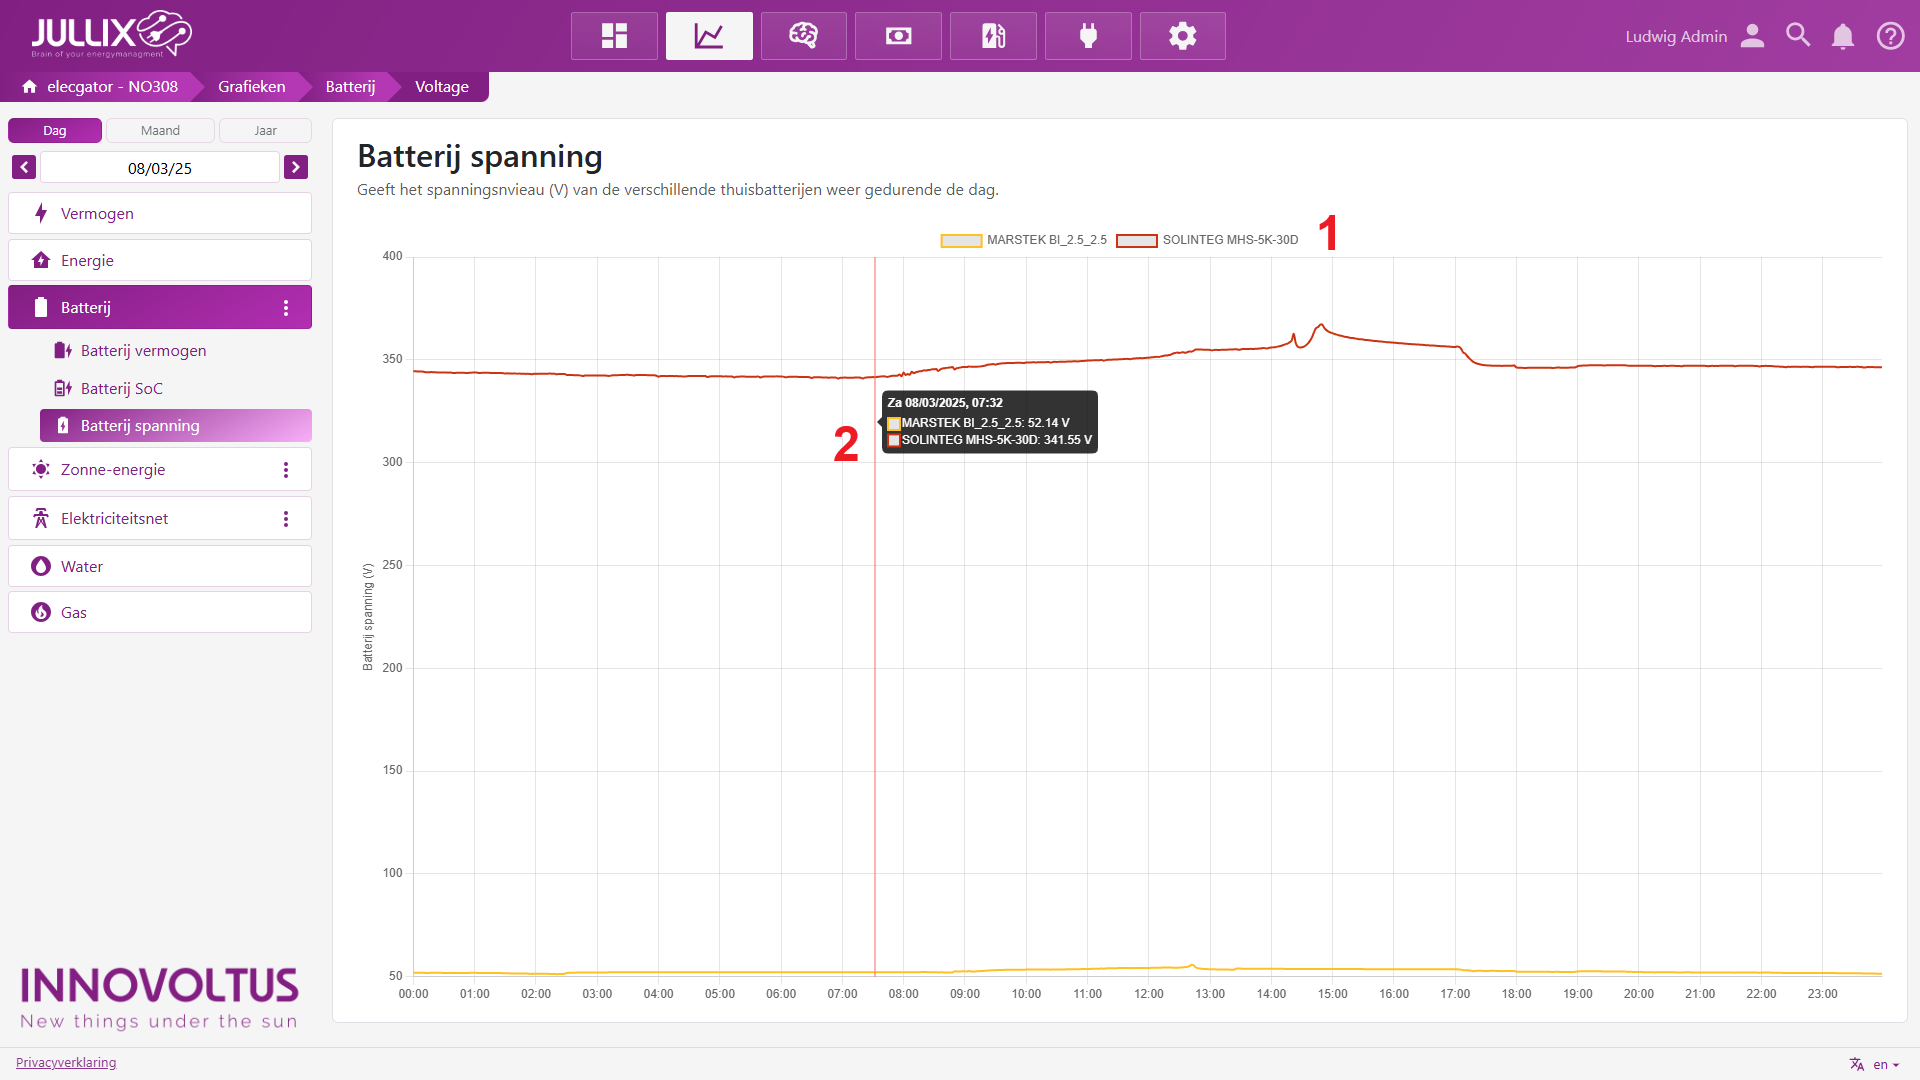Go to next day arrow button
The width and height of the screenshot is (1920, 1080).
(x=296, y=168)
